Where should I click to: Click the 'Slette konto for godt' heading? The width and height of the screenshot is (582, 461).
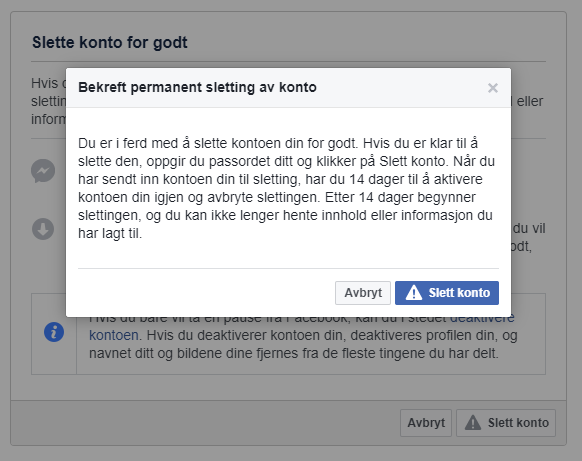[x=109, y=42]
